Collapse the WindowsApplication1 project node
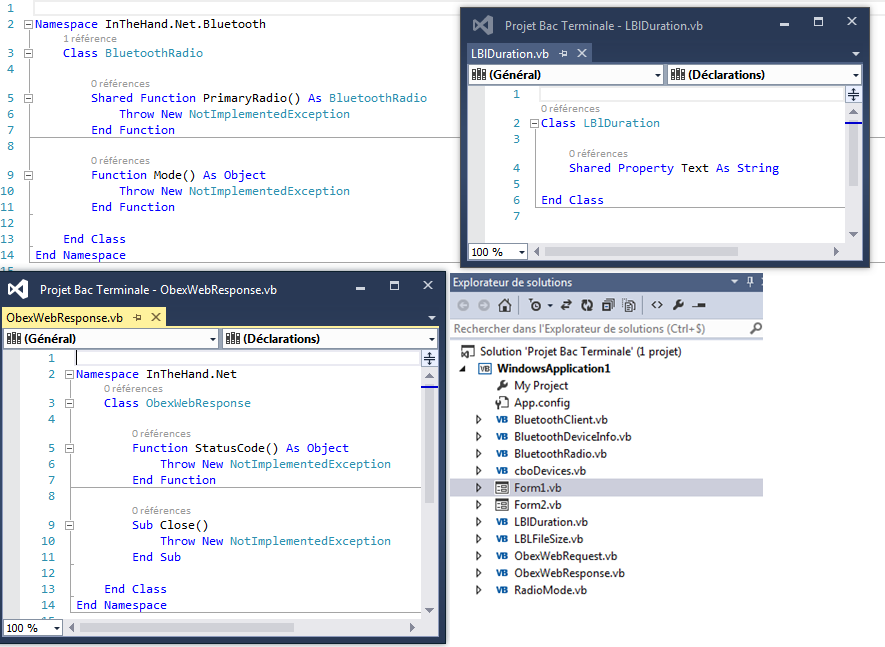The width and height of the screenshot is (885, 647). coord(463,369)
